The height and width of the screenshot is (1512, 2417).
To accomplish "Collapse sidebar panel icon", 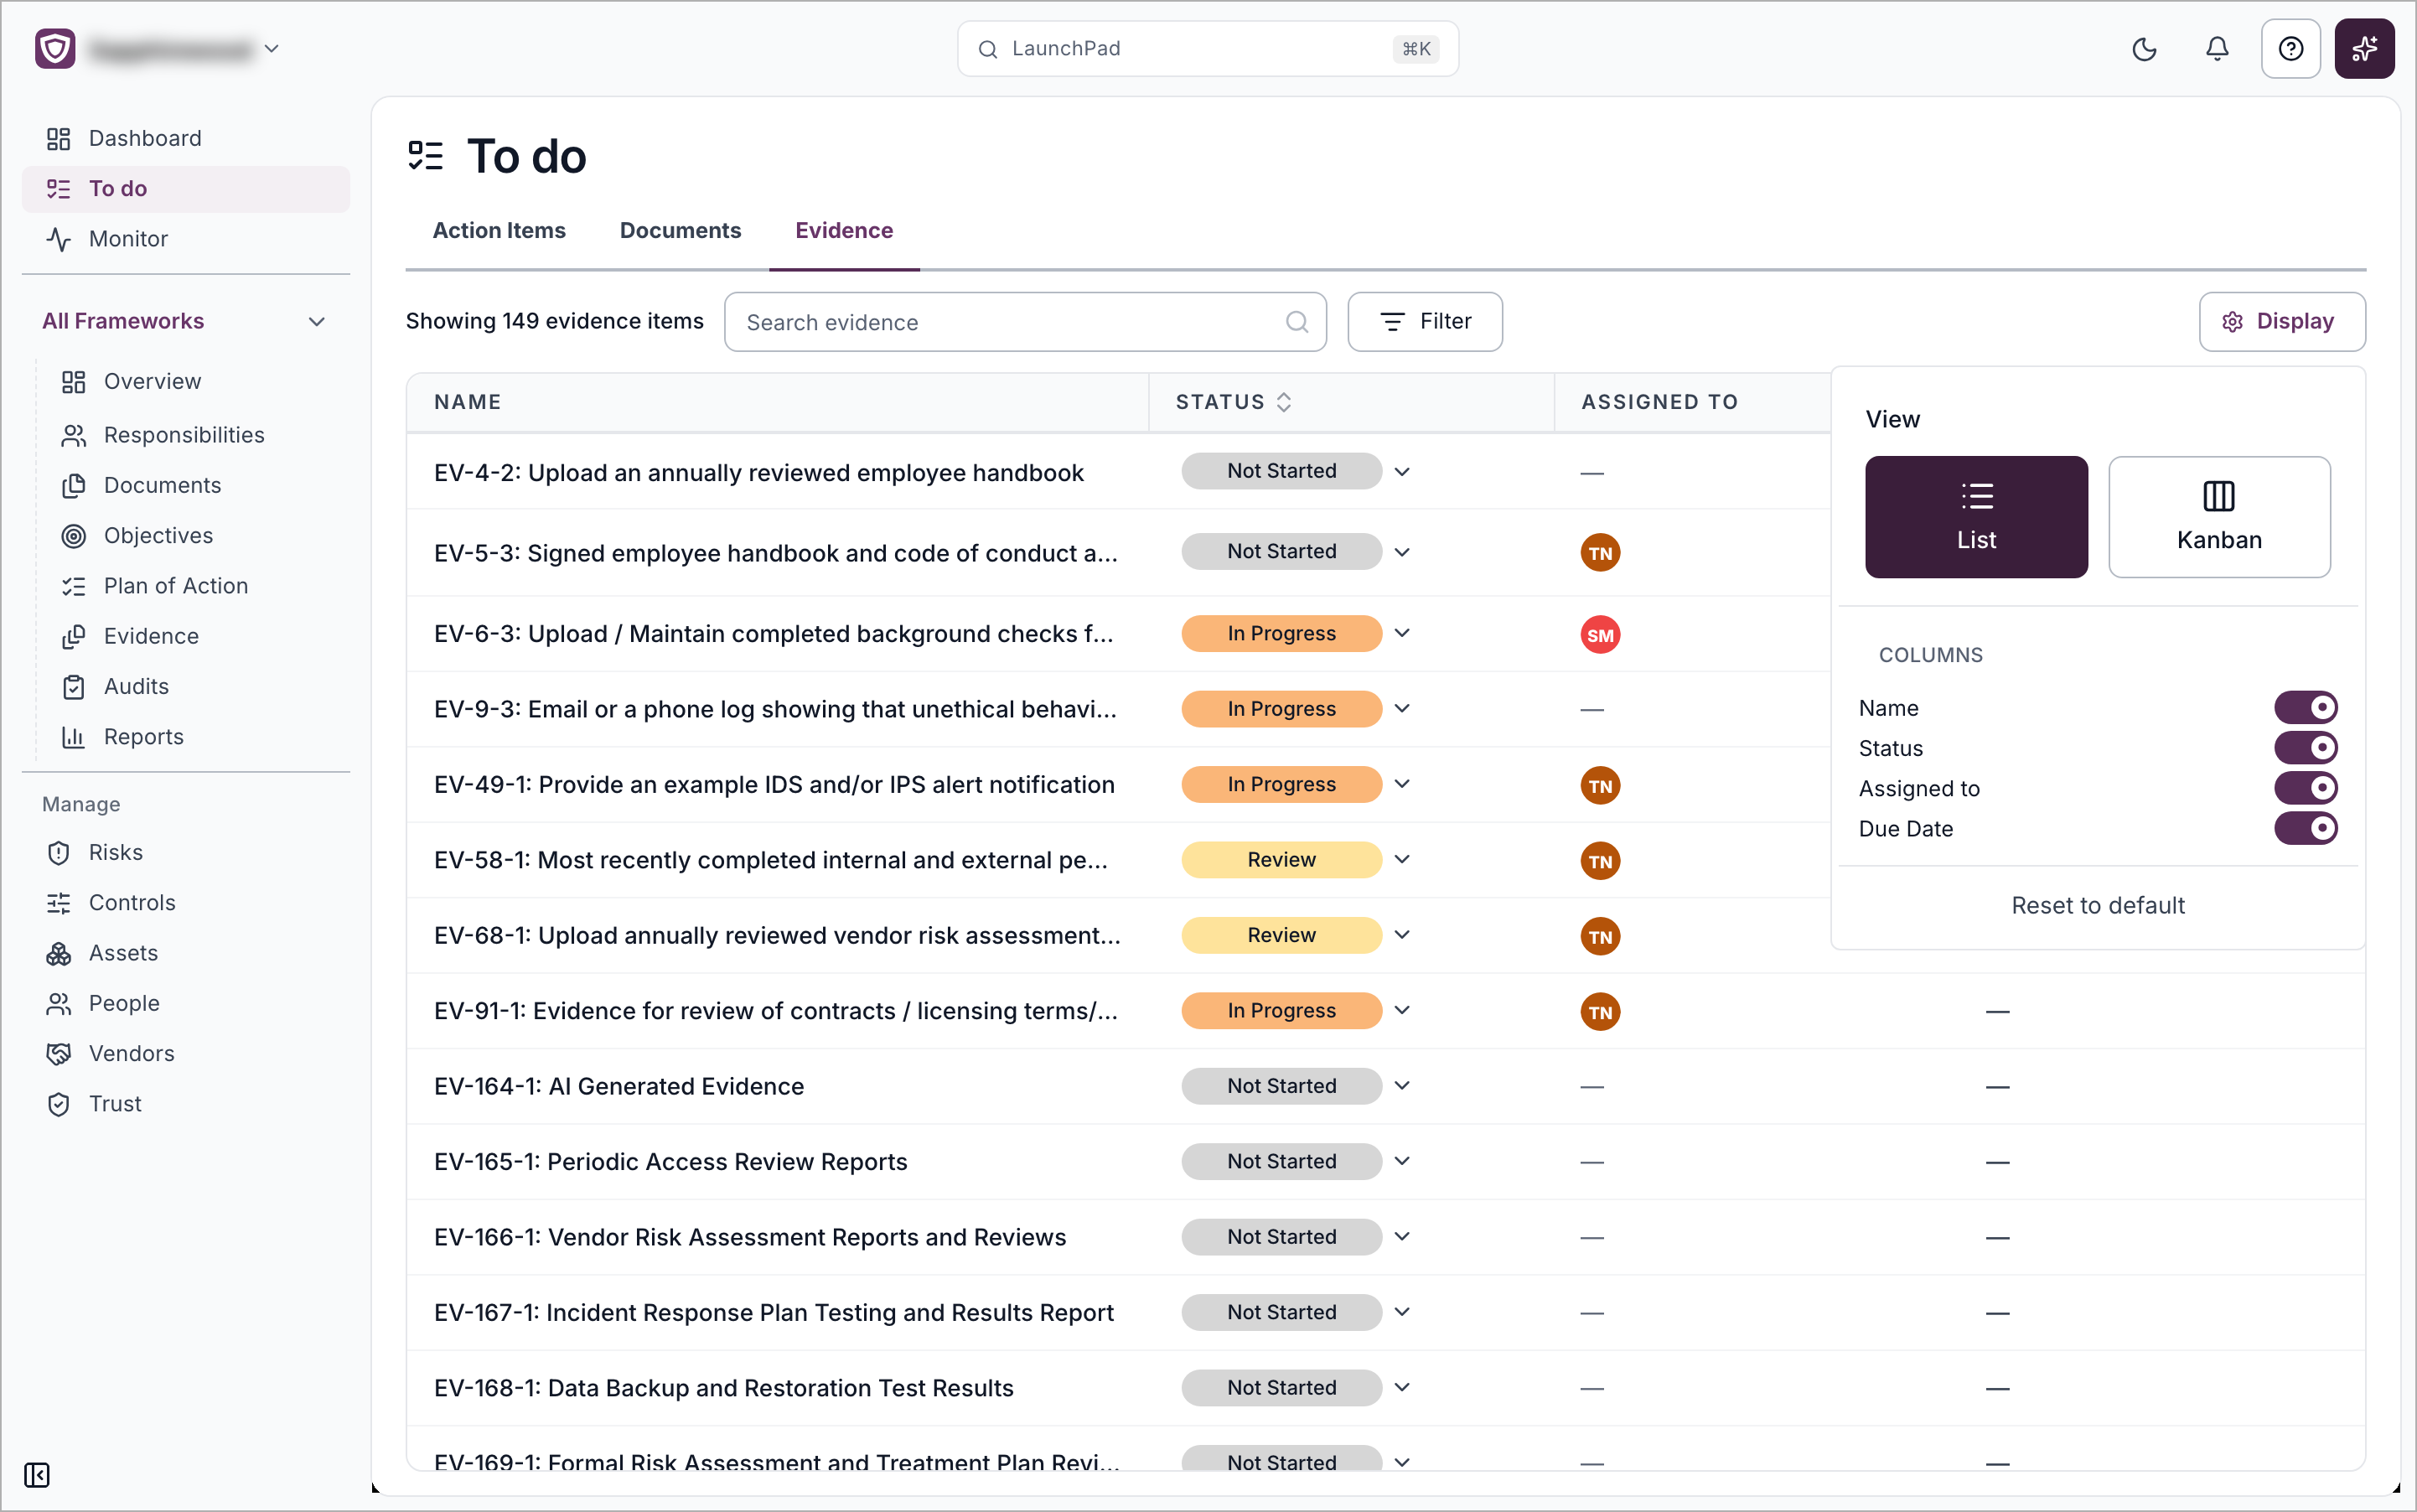I will pos(37,1474).
